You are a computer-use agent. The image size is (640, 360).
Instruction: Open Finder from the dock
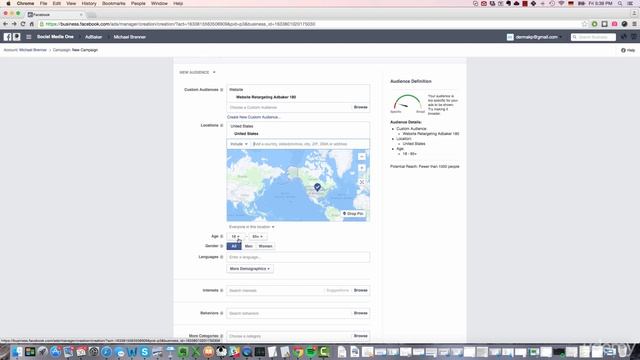click(17, 351)
